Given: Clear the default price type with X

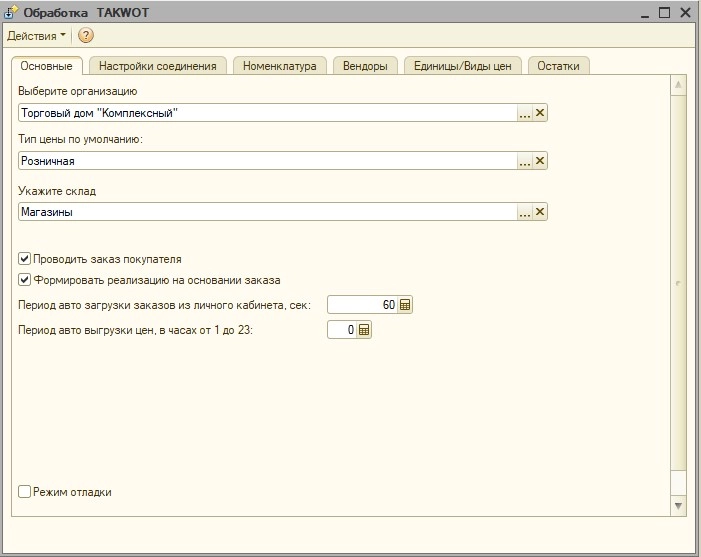Looking at the screenshot, I should [x=540, y=161].
